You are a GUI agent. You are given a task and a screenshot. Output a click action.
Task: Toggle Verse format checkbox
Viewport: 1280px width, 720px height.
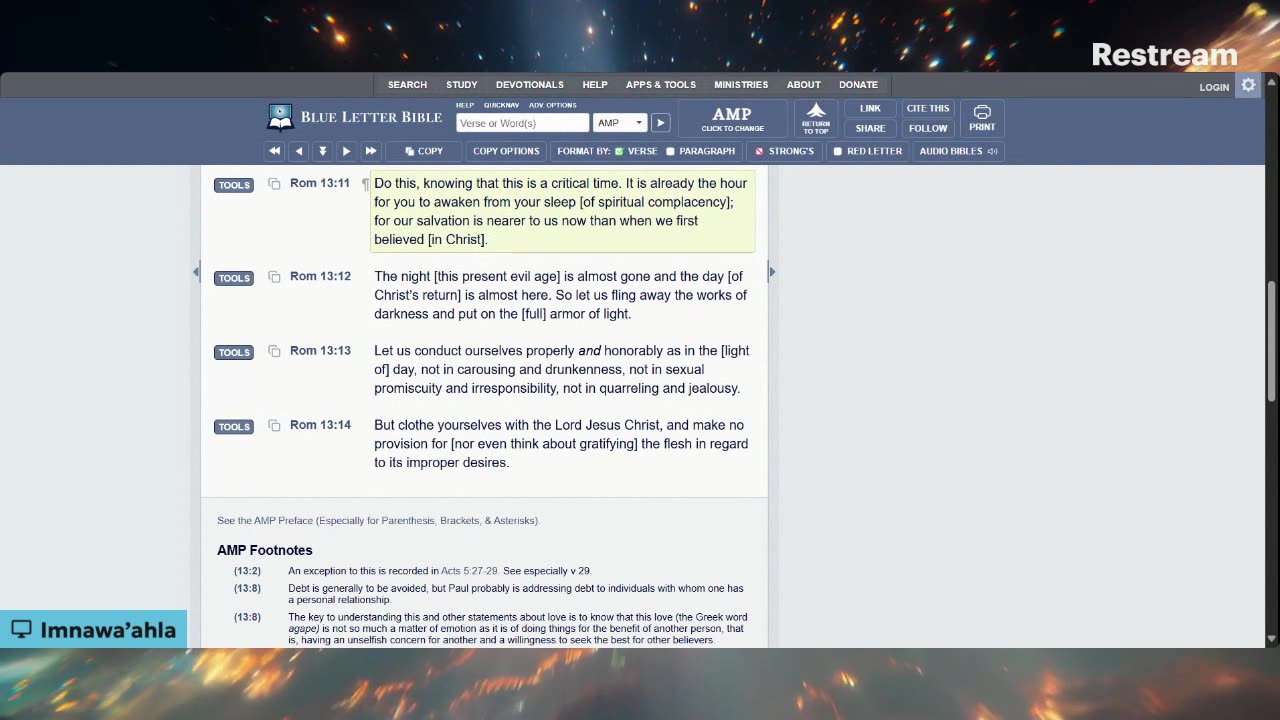tap(619, 151)
